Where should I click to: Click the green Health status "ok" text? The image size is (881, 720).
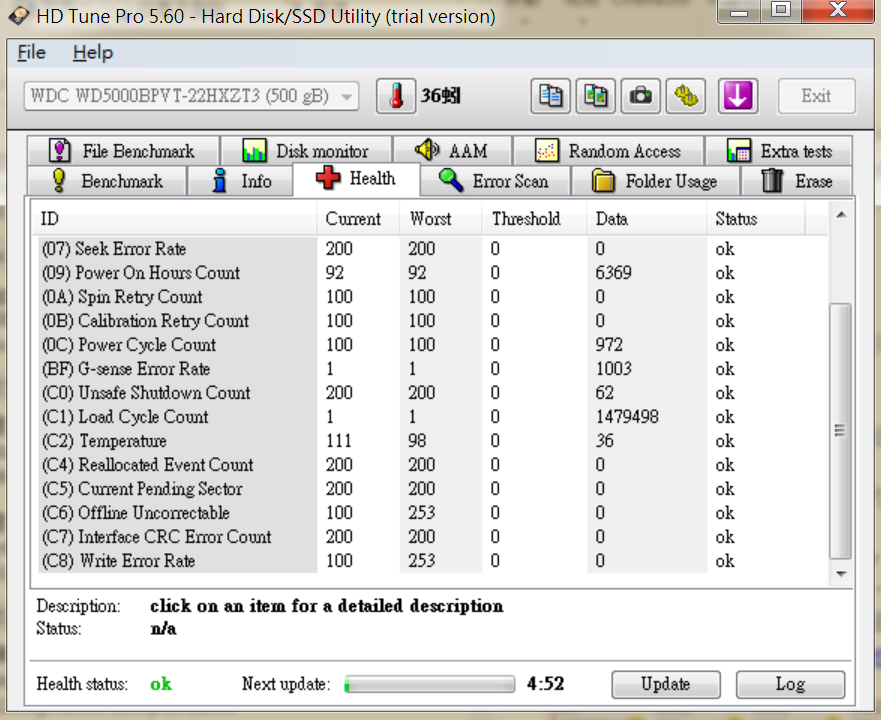tap(161, 684)
